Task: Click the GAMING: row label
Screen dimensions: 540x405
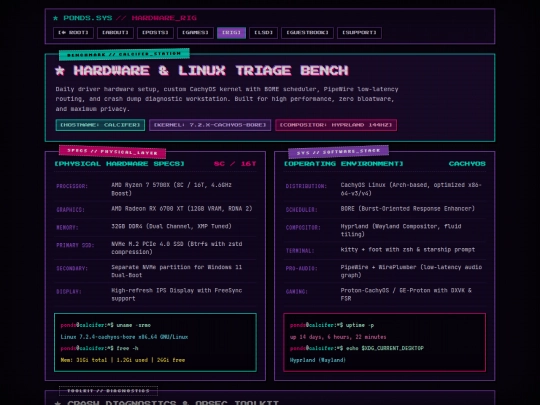Action: point(297,292)
